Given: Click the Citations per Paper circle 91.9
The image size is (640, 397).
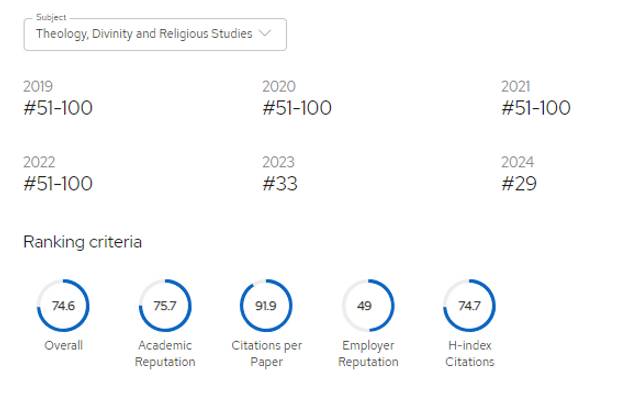Looking at the screenshot, I should tap(266, 306).
